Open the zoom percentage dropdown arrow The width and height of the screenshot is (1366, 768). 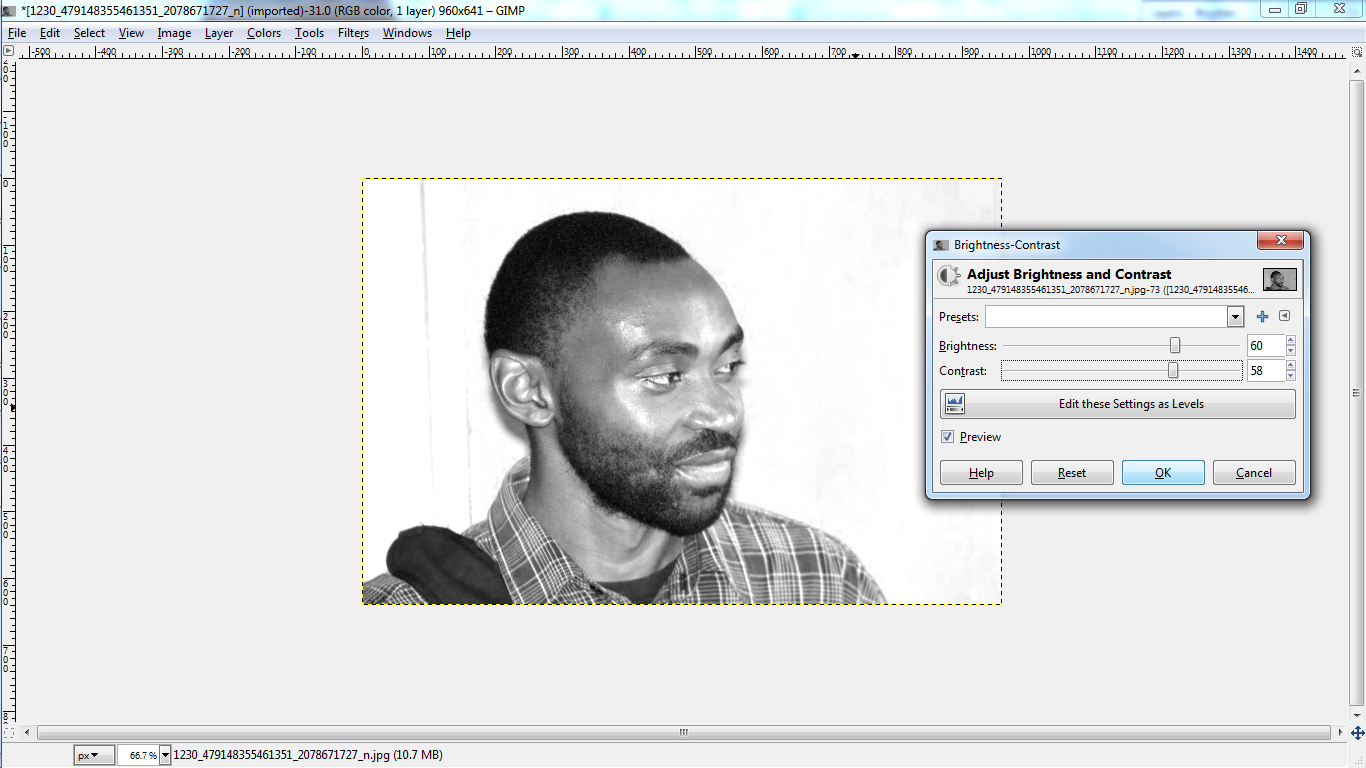click(164, 755)
